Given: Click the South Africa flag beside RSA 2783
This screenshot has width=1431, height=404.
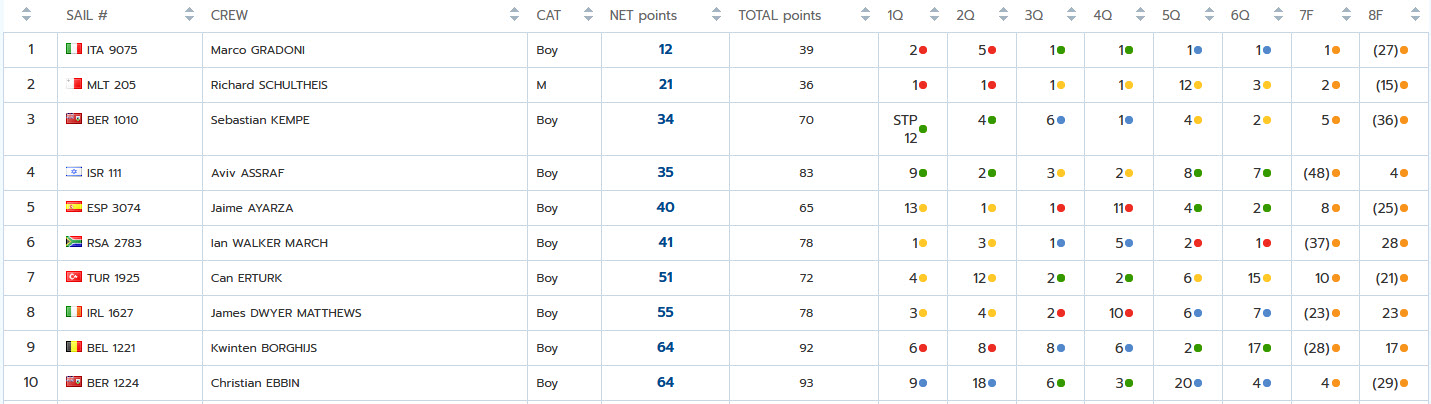Looking at the screenshot, I should coord(74,242).
